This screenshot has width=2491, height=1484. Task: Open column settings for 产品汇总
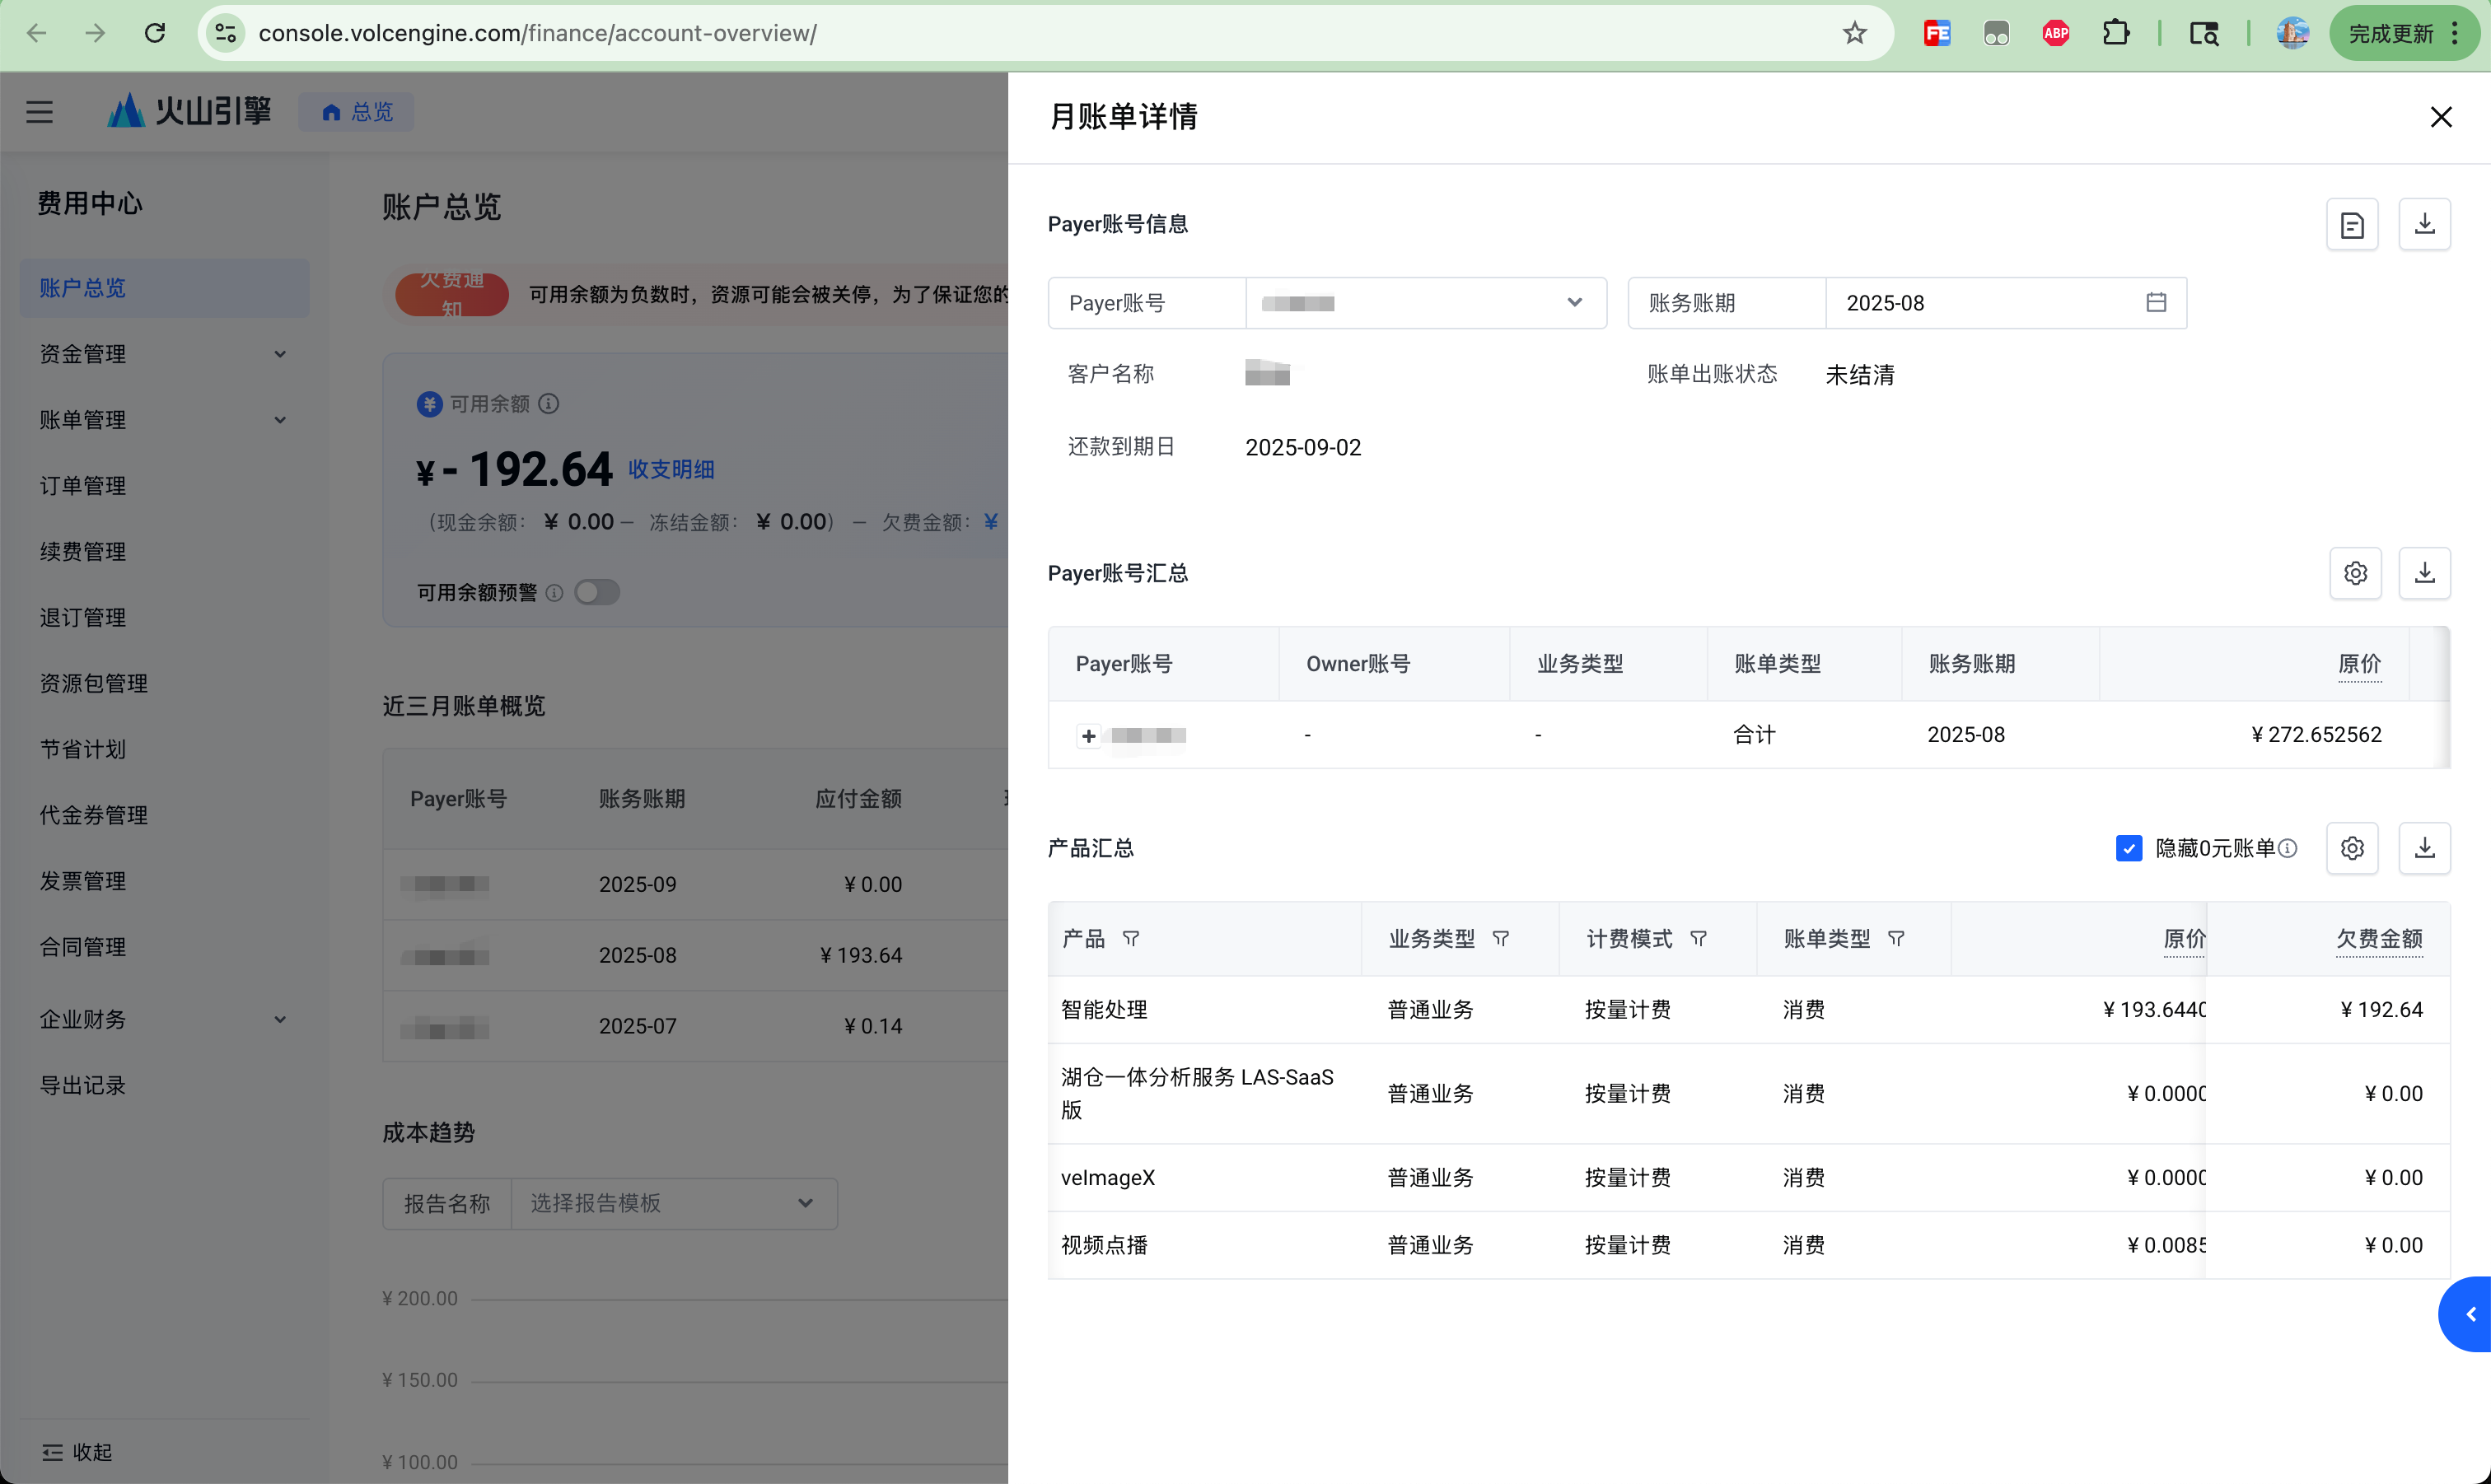(x=2352, y=848)
